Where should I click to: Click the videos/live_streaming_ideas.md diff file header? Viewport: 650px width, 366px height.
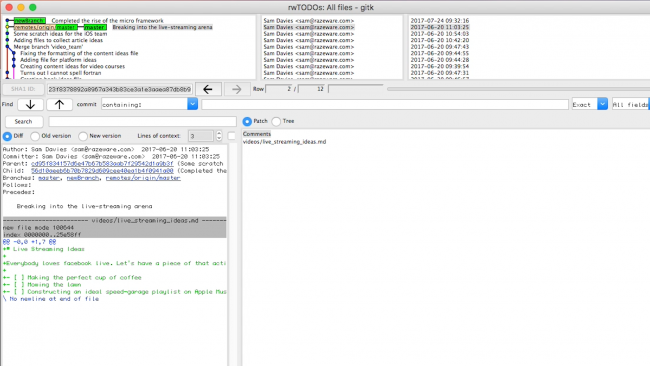[114, 221]
